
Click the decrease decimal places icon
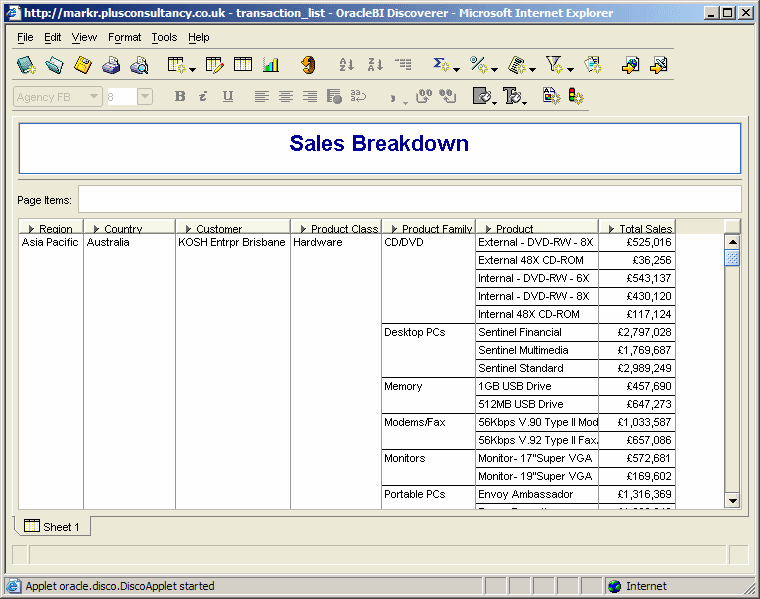coord(448,96)
